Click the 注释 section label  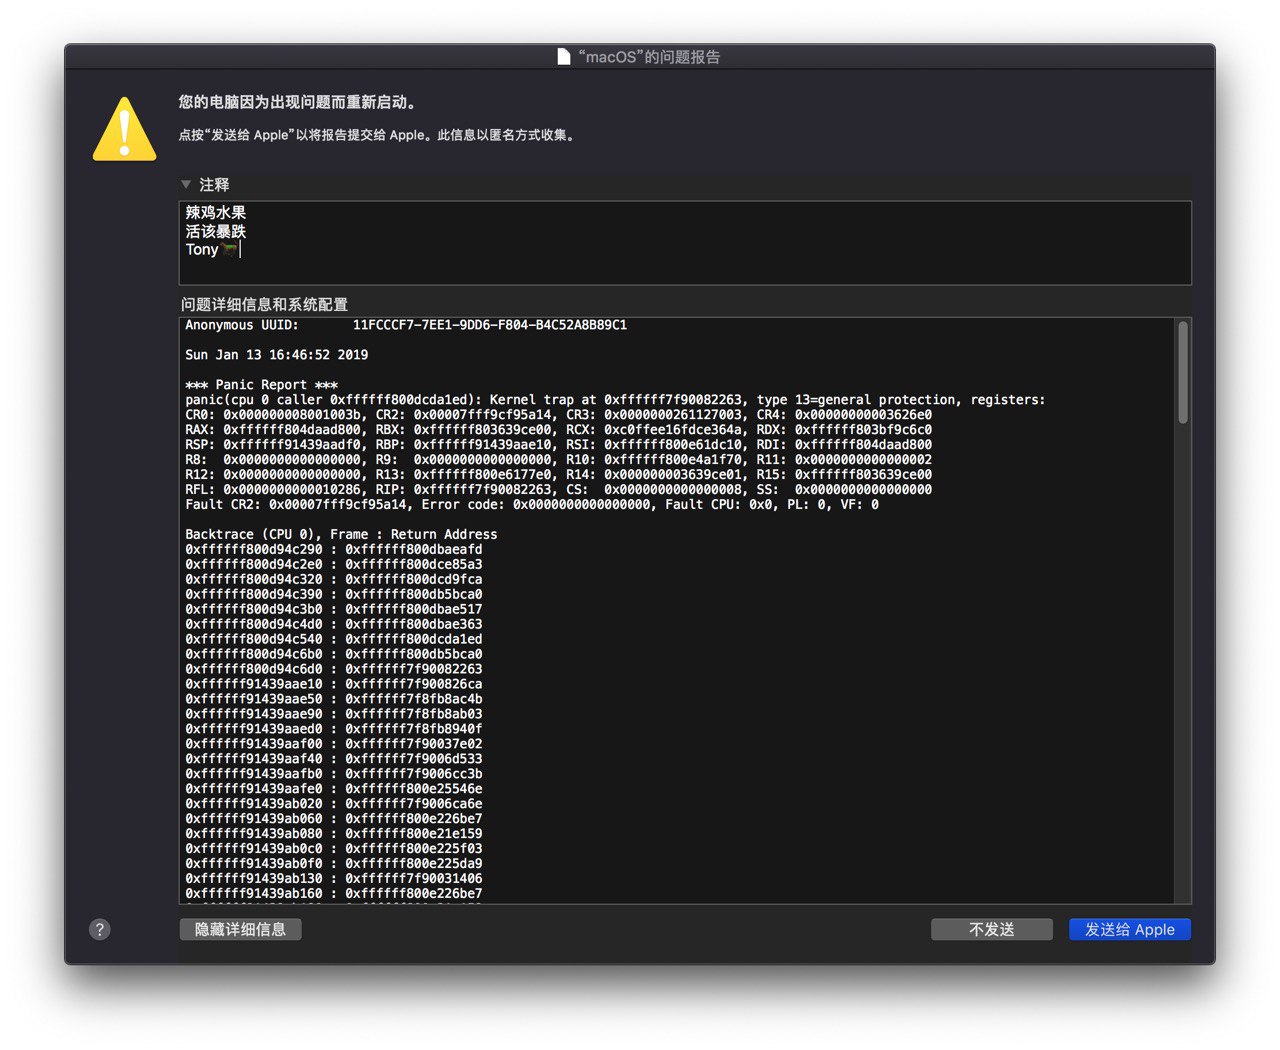(x=214, y=185)
